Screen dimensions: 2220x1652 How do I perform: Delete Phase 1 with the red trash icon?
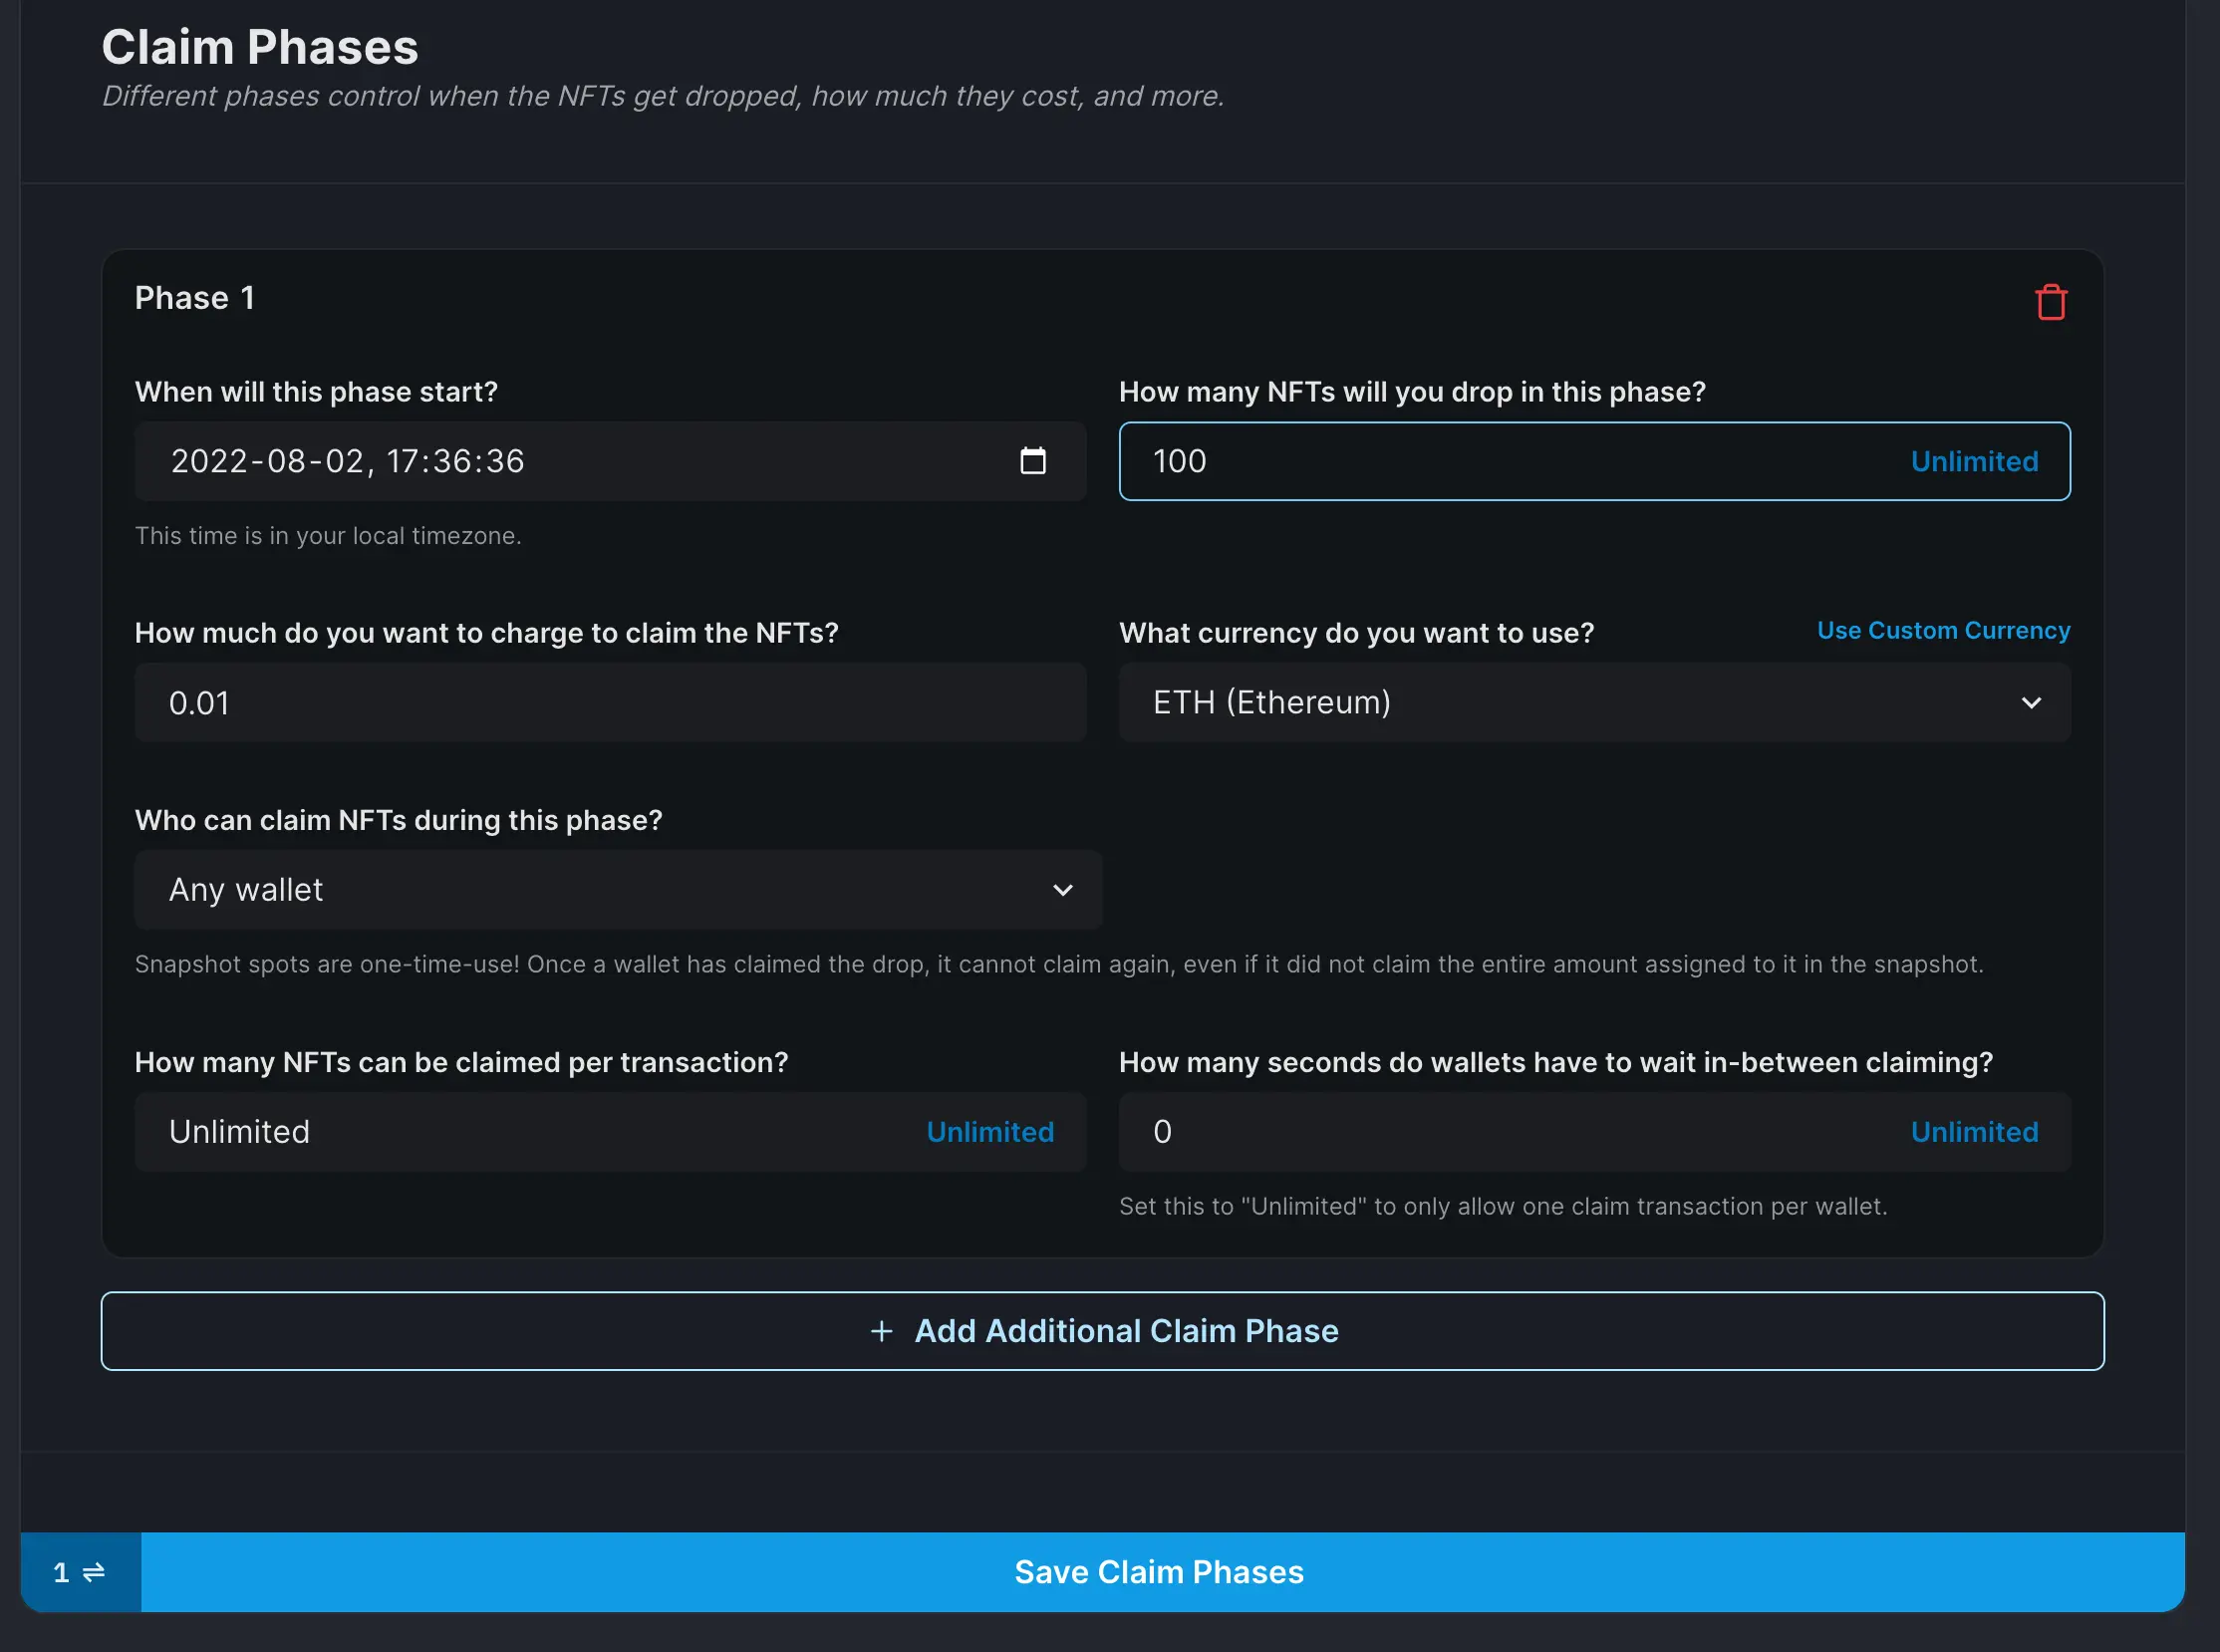pyautogui.click(x=2050, y=301)
